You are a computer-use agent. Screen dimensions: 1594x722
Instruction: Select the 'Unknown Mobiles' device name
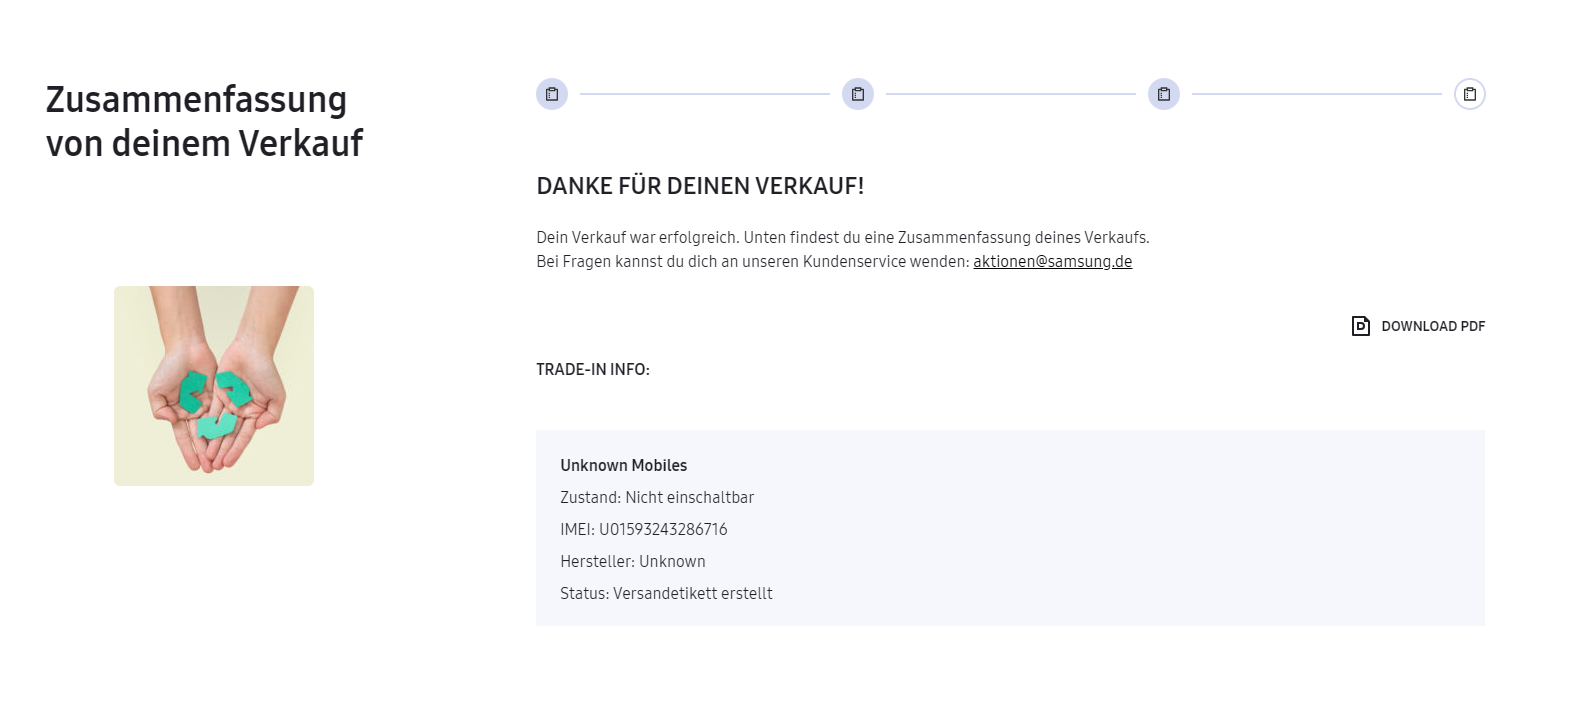[624, 466]
